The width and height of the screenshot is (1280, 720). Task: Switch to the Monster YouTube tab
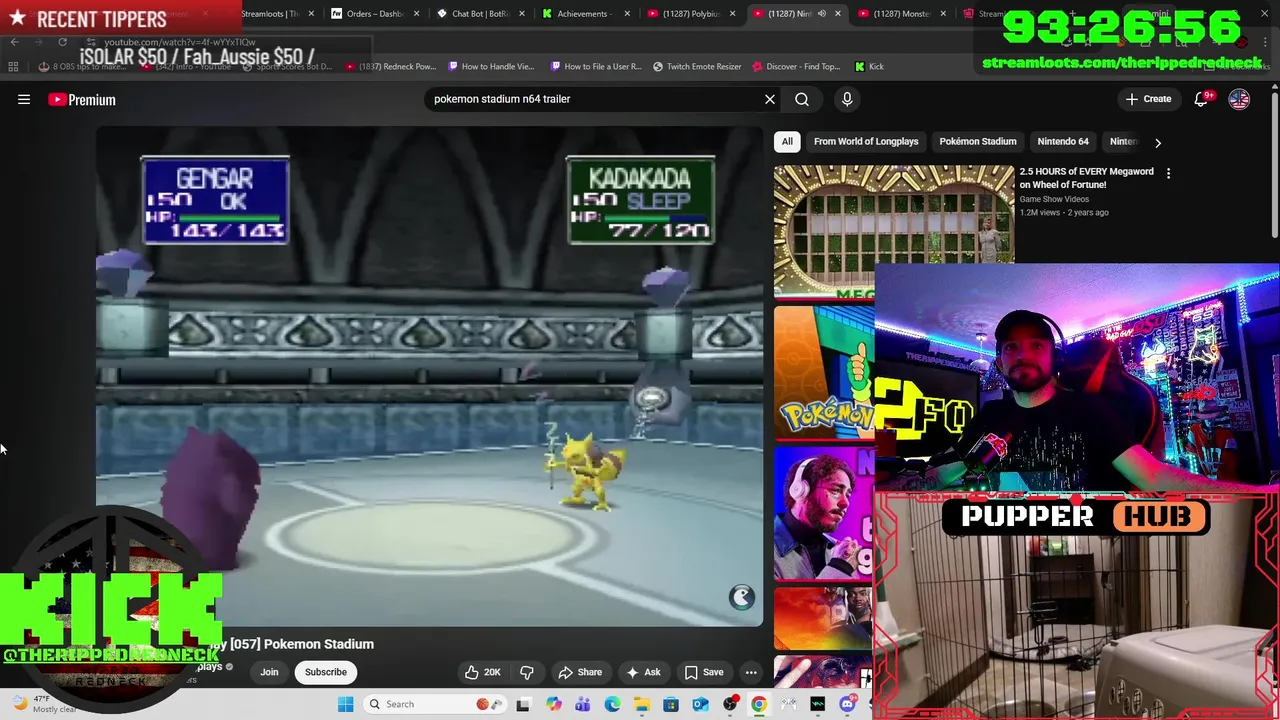[901, 14]
